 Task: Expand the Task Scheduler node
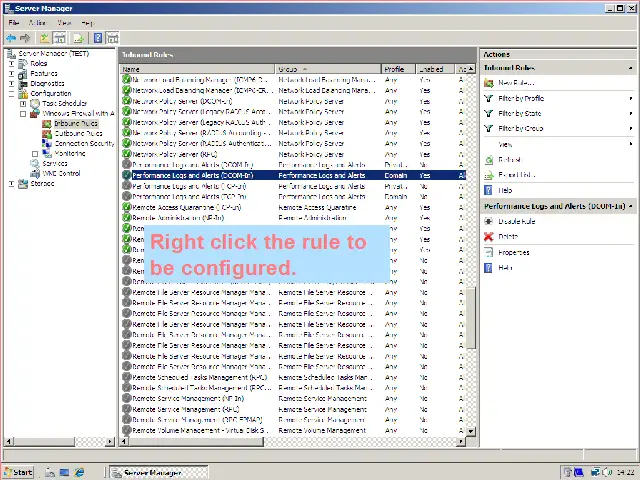(23, 104)
